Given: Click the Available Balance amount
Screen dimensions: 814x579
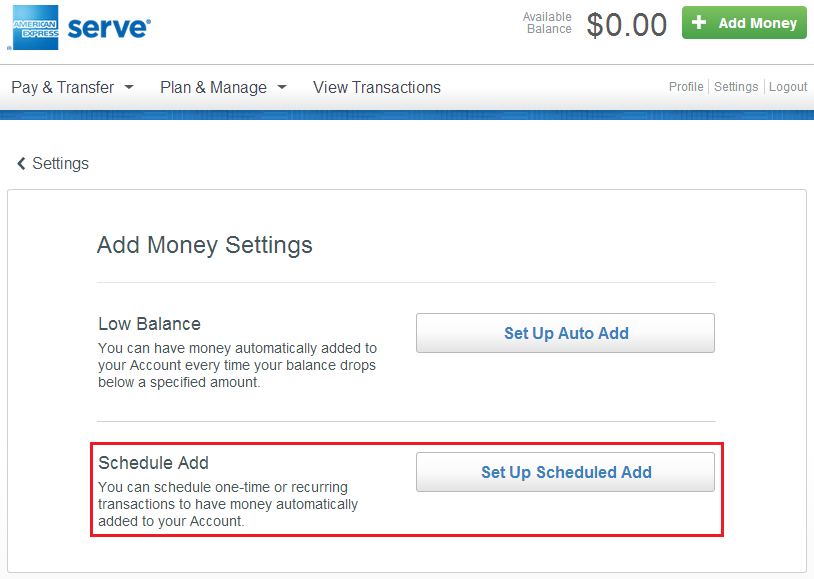Looking at the screenshot, I should coord(626,25).
